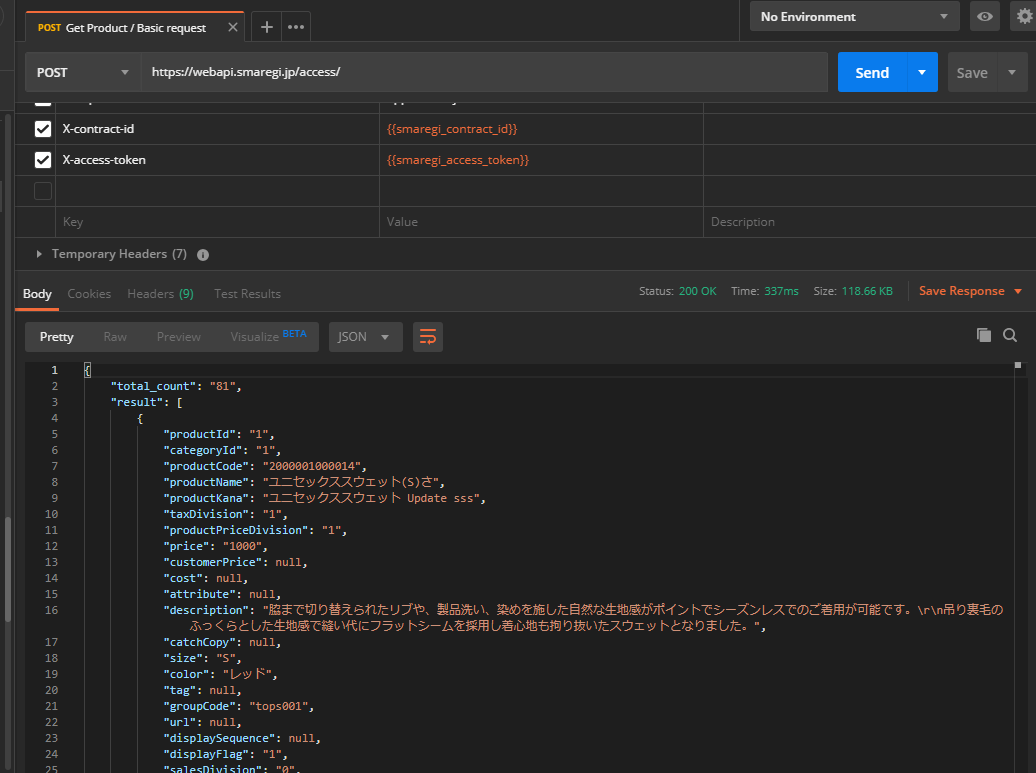1036x773 pixels.
Task: Click the request URL input field
Action: click(484, 72)
